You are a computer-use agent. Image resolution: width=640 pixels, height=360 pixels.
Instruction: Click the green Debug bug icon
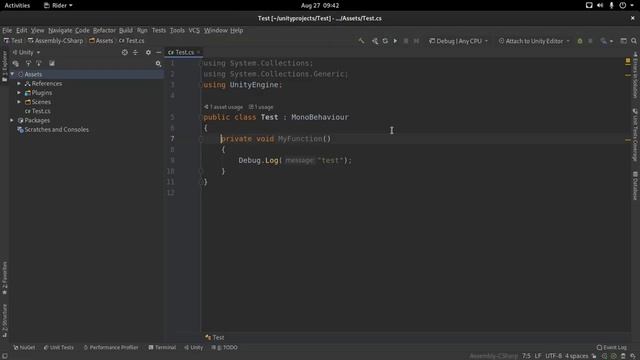coord(580,41)
